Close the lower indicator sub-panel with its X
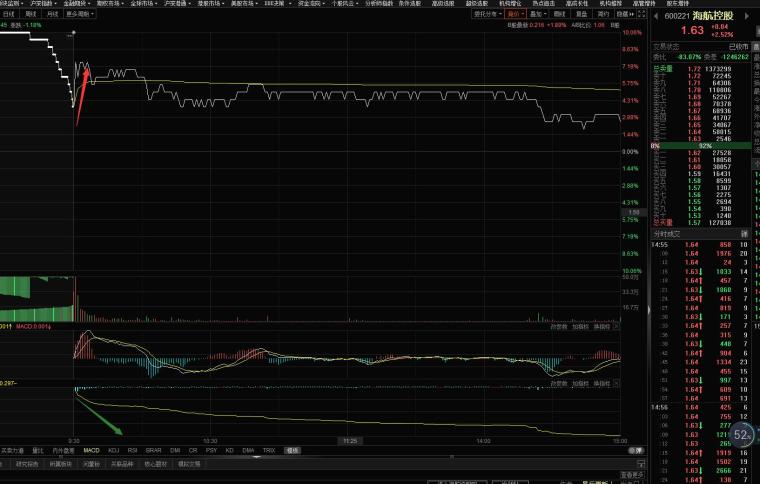760x484 pixels. pos(616,383)
